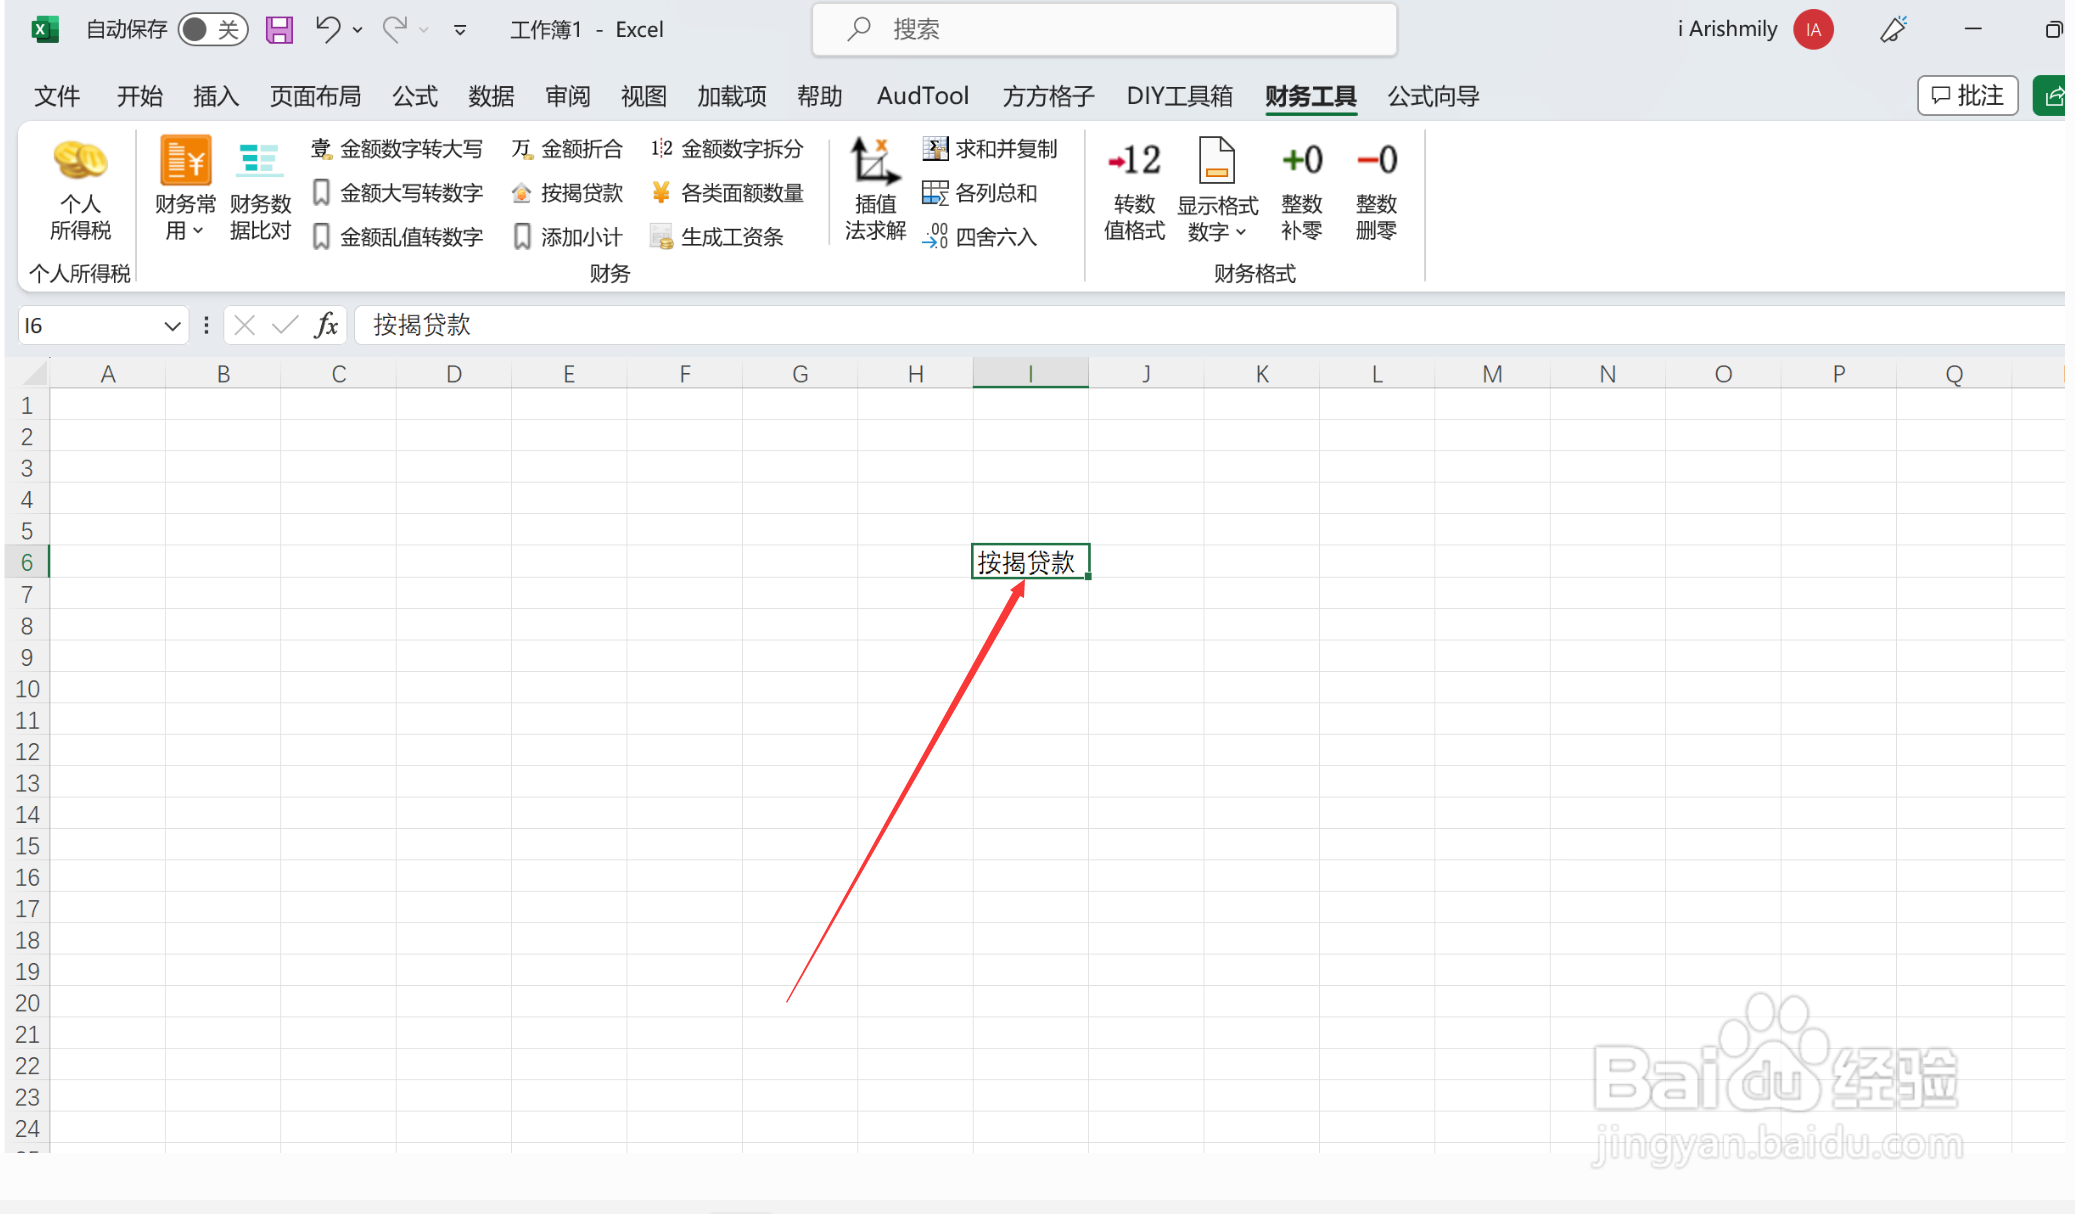The width and height of the screenshot is (2075, 1214).
Task: Switch to the 开始 tab
Action: [x=139, y=96]
